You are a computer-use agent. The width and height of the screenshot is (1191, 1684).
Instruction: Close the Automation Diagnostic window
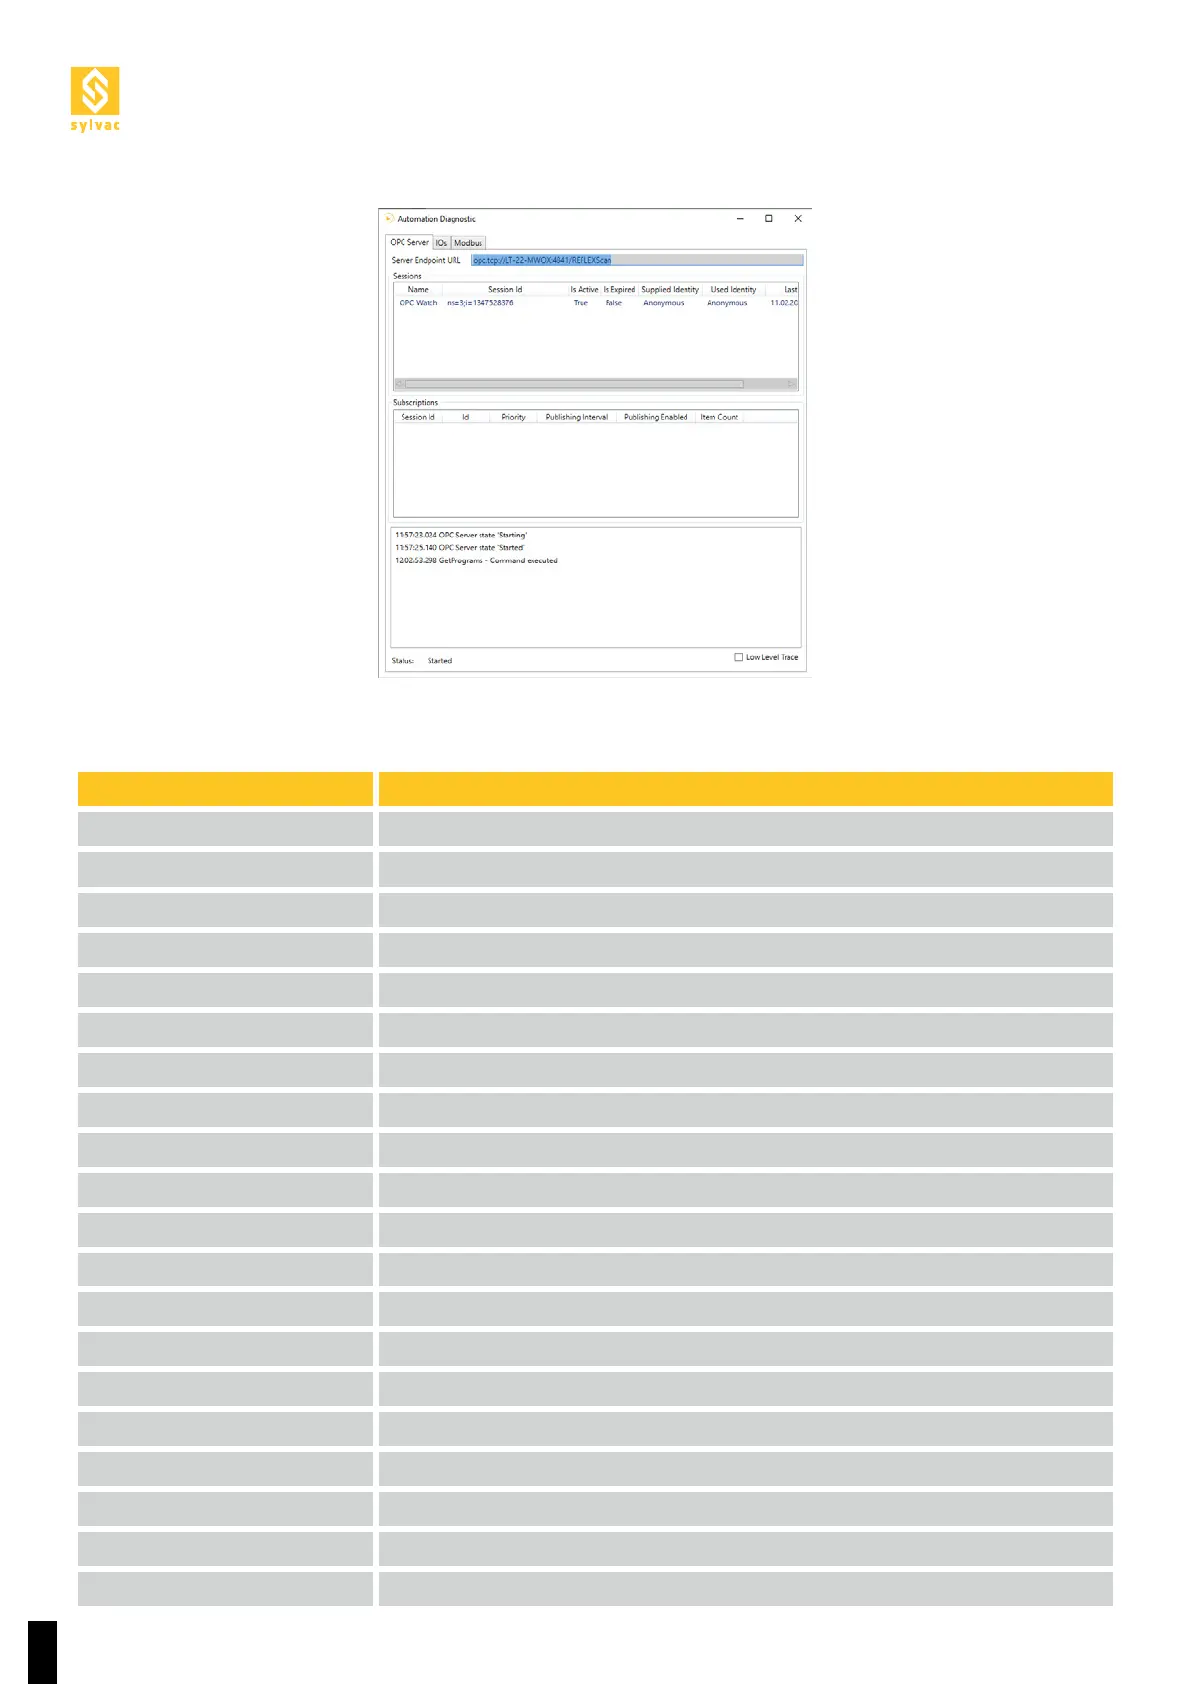tap(798, 218)
